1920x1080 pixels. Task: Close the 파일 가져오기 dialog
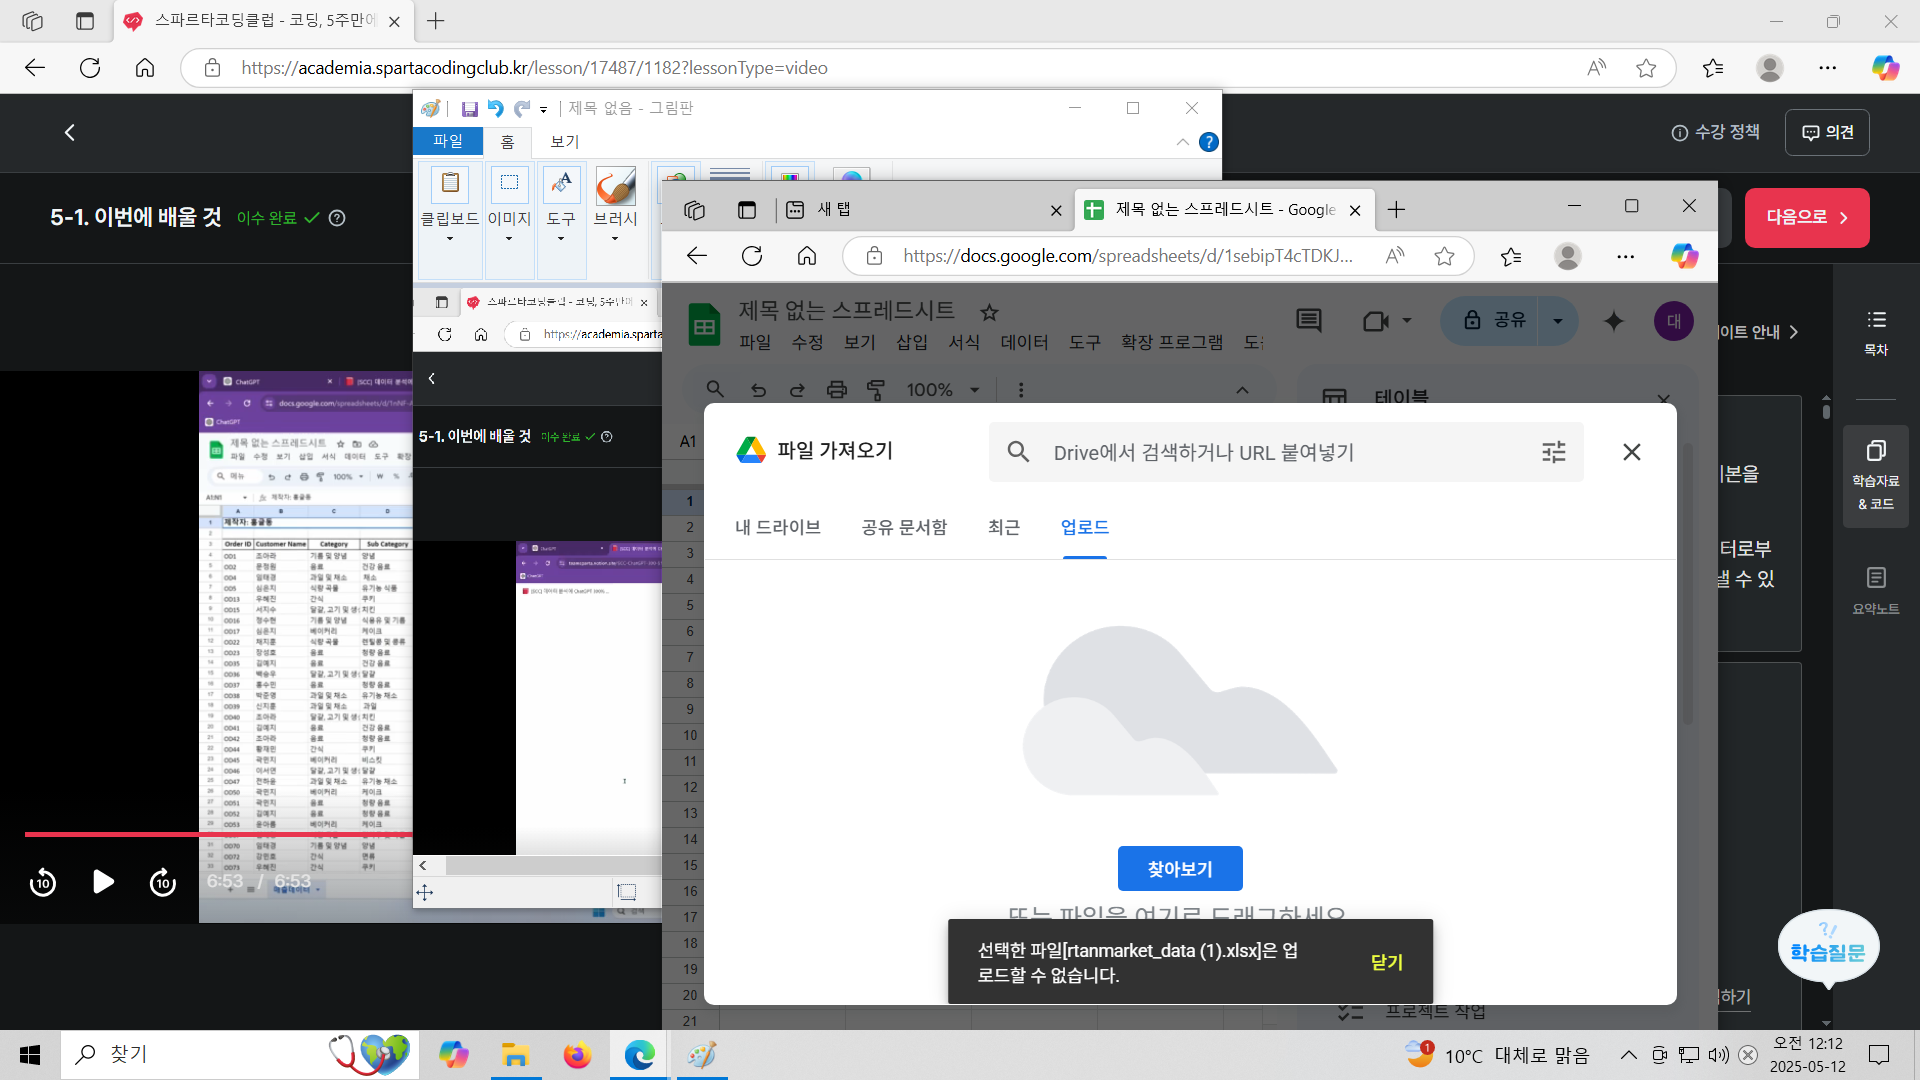(x=1632, y=452)
